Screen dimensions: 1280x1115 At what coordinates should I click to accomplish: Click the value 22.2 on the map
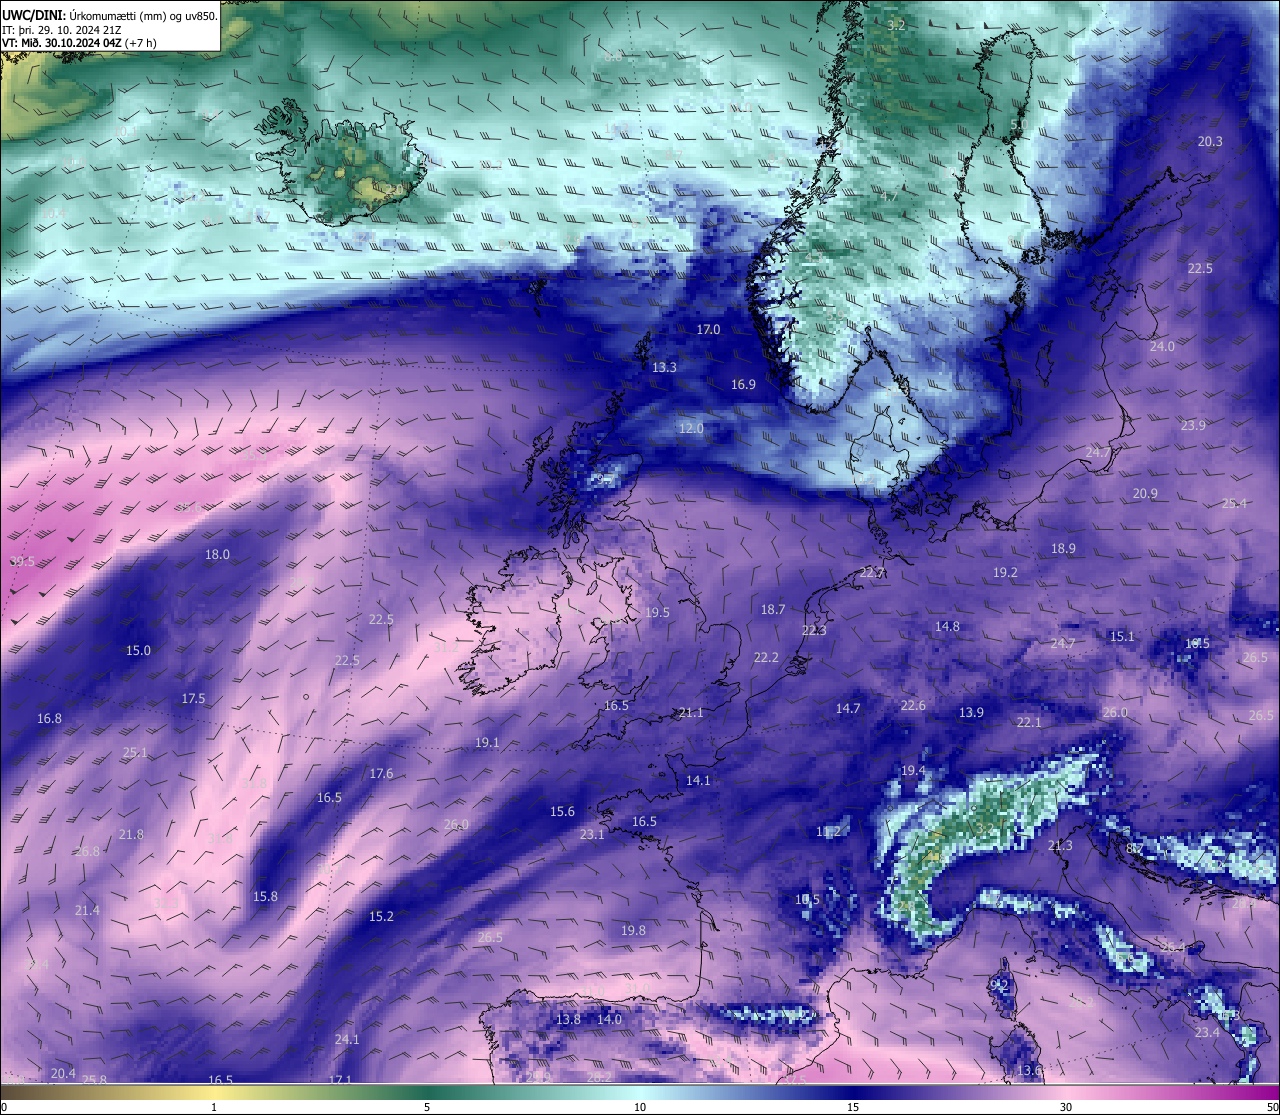[x=766, y=657]
